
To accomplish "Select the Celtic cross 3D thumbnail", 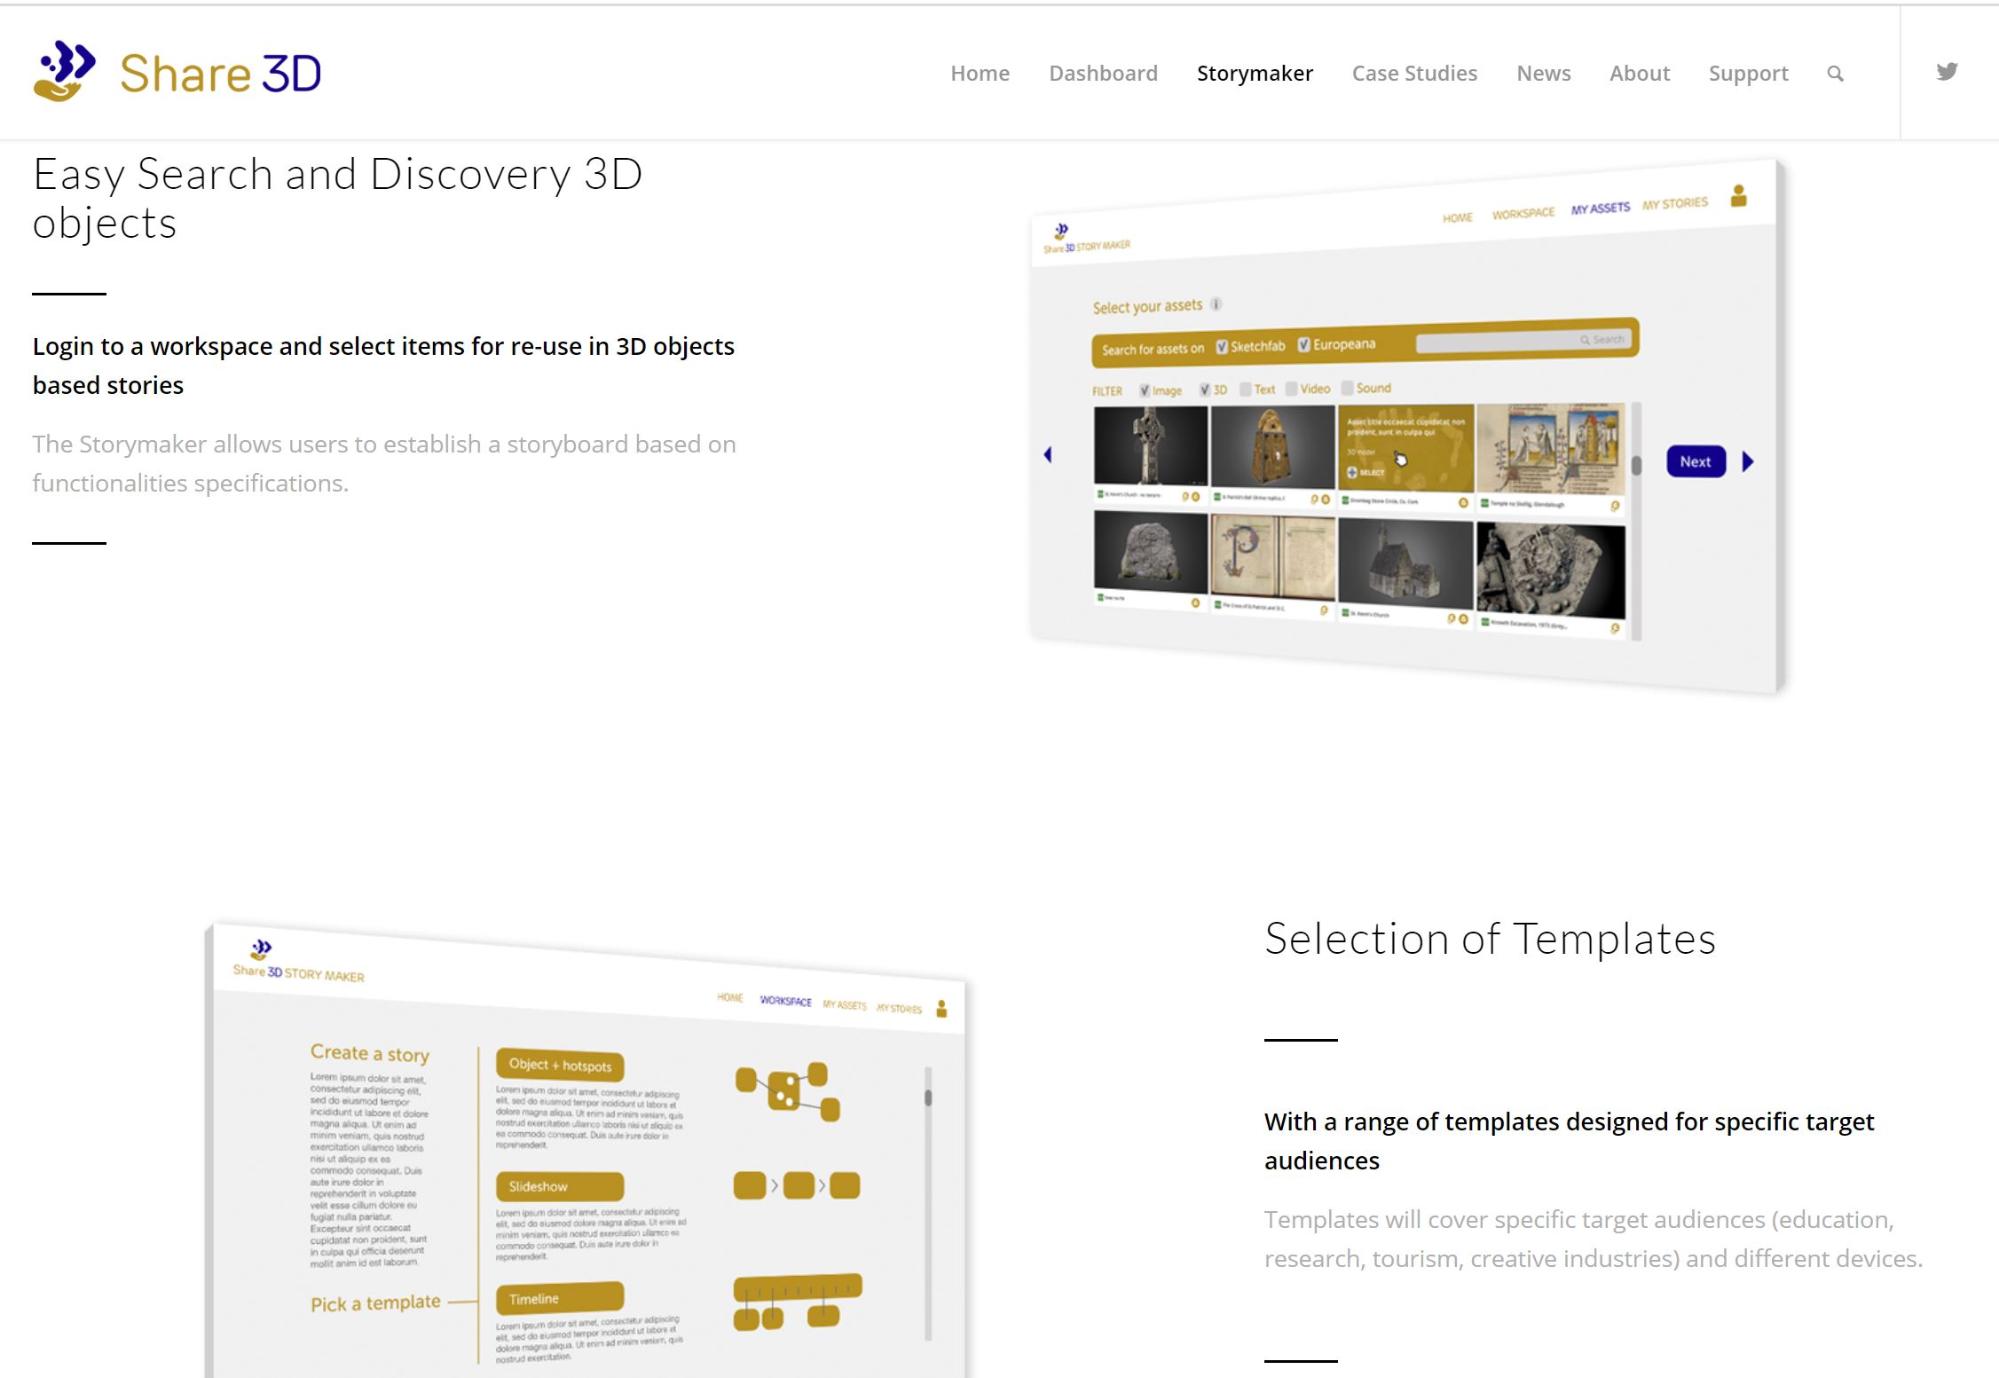I will pos(1150,446).
